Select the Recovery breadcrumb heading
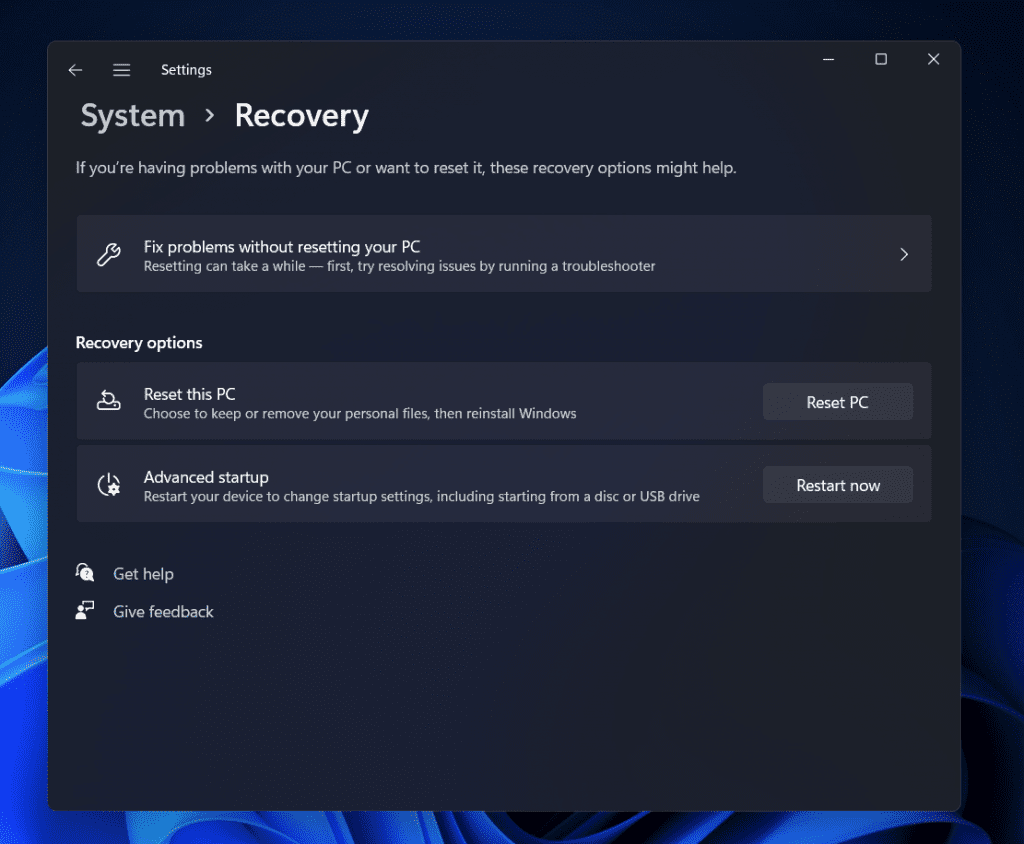The image size is (1024, 844). tap(301, 116)
